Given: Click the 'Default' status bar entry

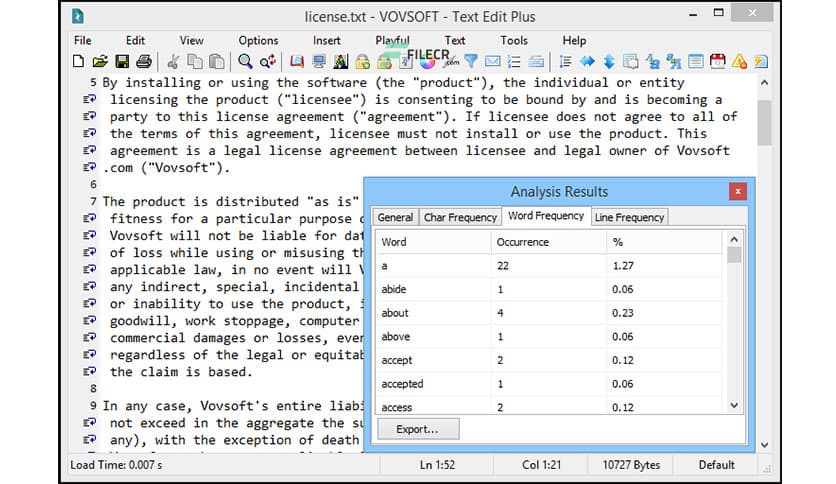Looking at the screenshot, I should pos(717,465).
